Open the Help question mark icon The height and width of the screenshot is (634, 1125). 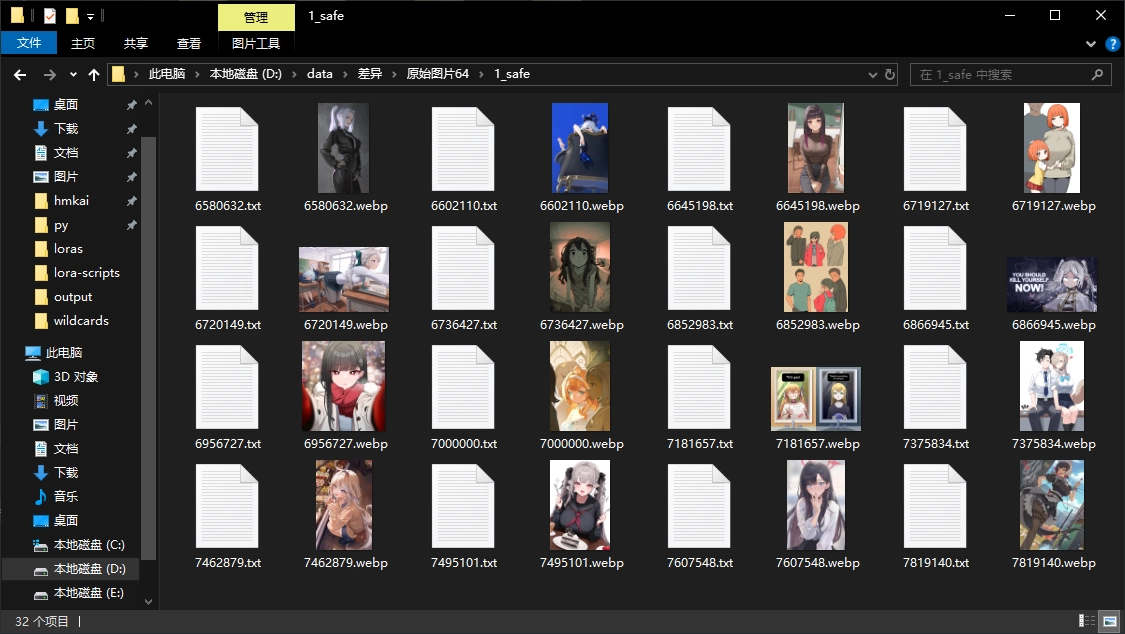click(x=1112, y=44)
